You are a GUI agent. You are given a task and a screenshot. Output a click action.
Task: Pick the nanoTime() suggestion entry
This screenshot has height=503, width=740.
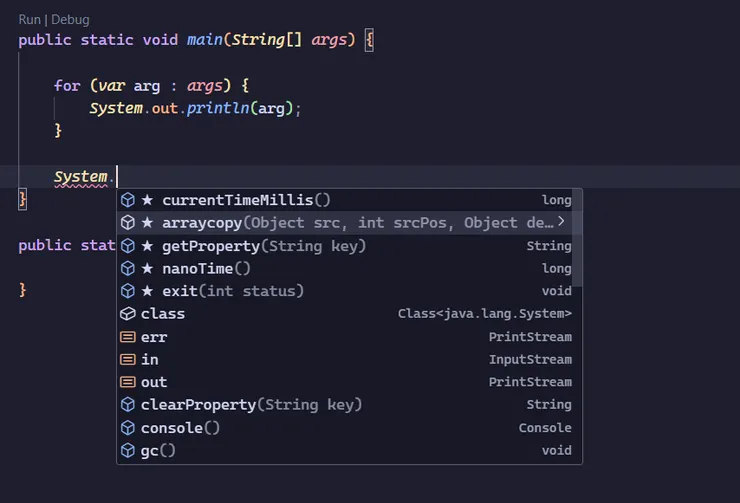point(206,269)
